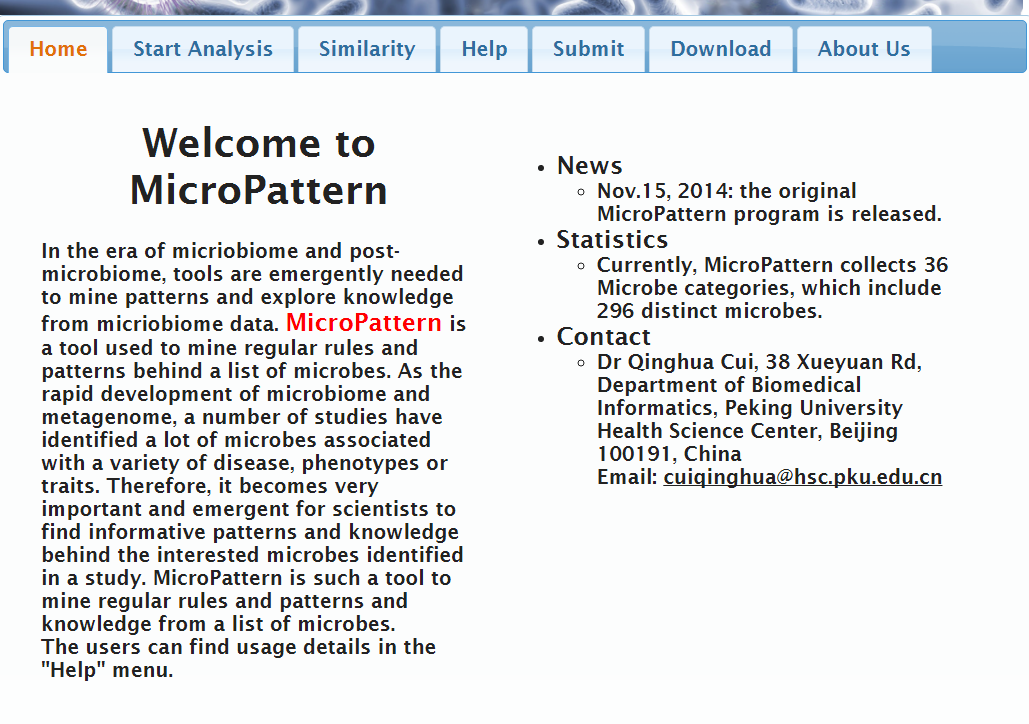Click "metagenome, a number of studies have" line

pyautogui.click(x=242, y=417)
